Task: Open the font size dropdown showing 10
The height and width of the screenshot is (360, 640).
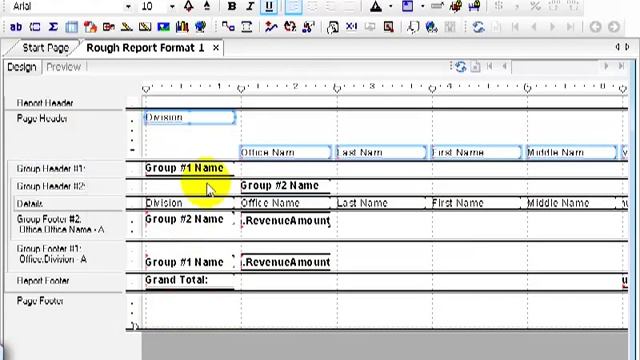Action: click(172, 7)
